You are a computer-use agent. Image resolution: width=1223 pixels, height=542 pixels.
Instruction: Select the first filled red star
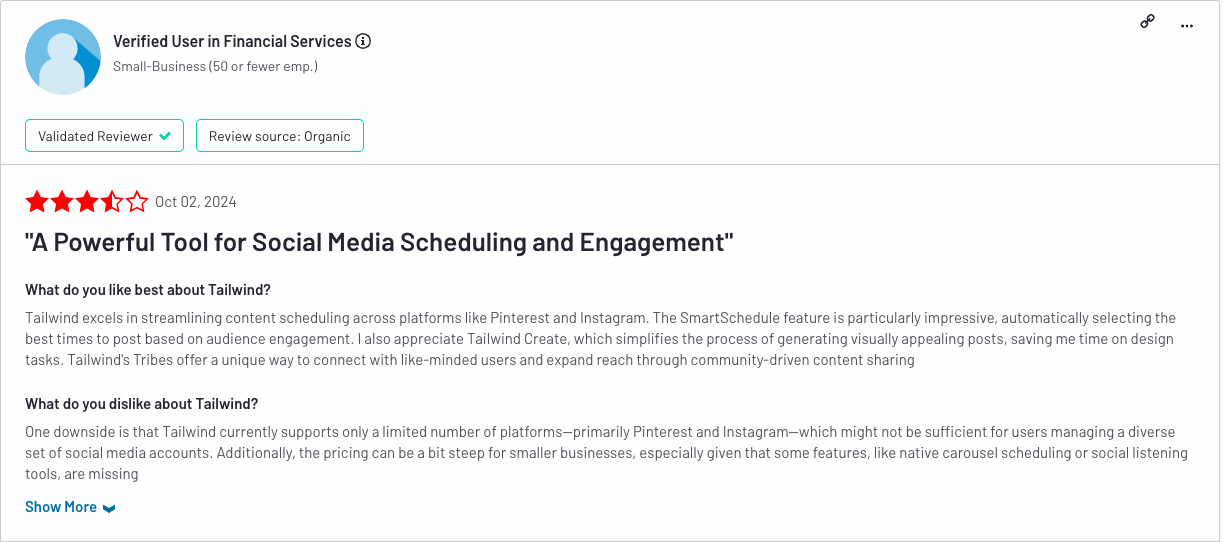tap(37, 202)
